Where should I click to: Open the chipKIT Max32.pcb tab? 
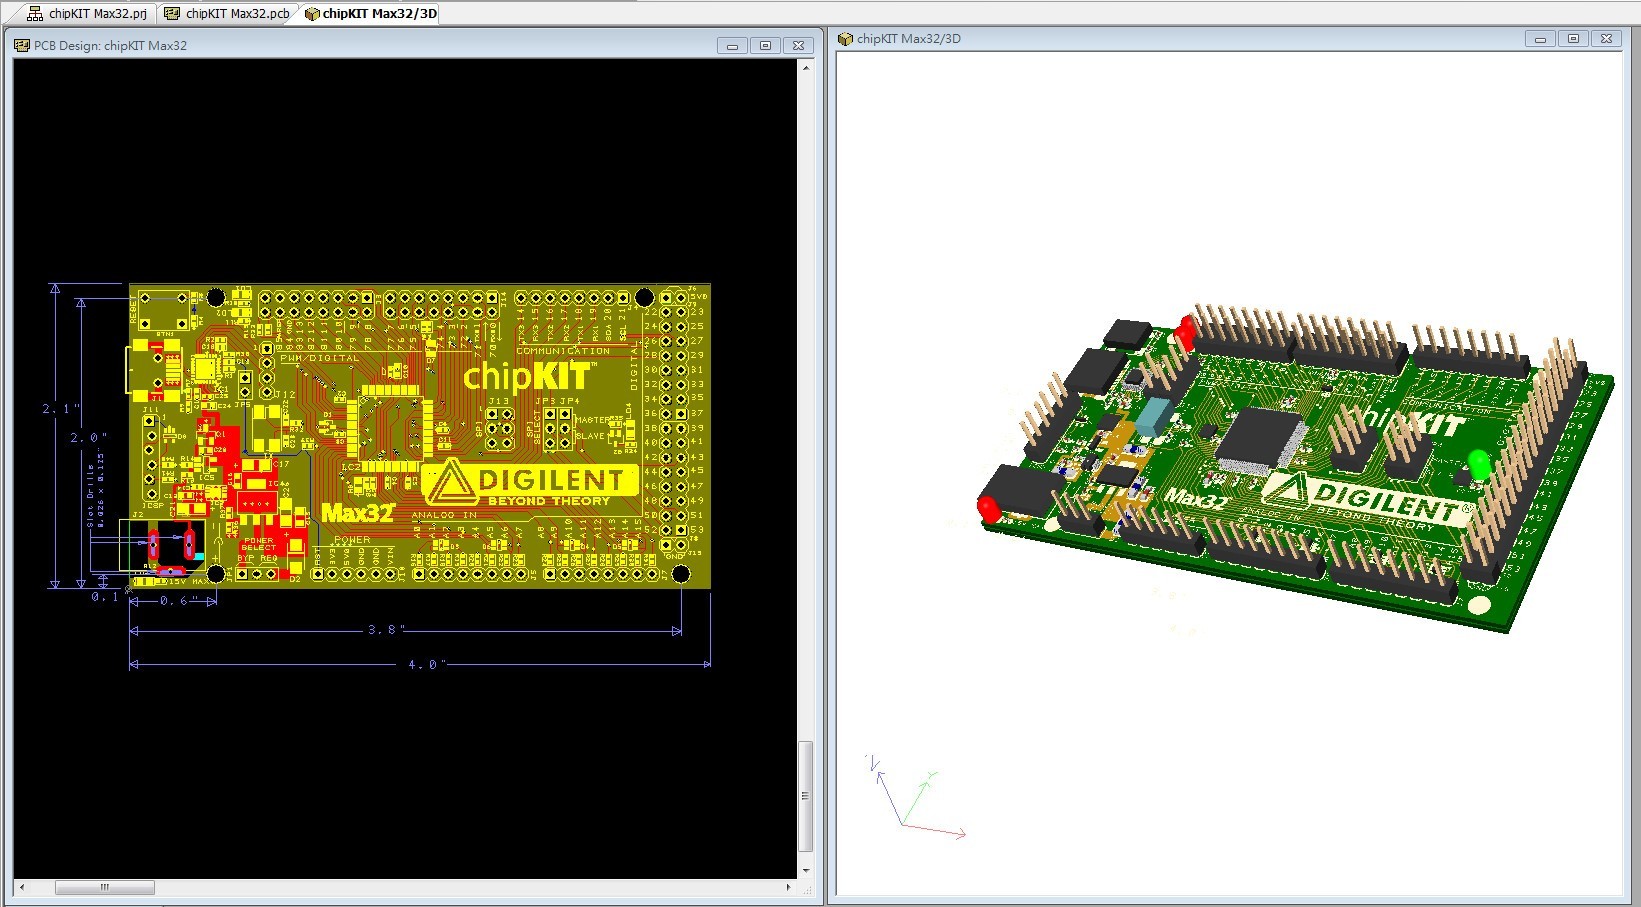[229, 14]
